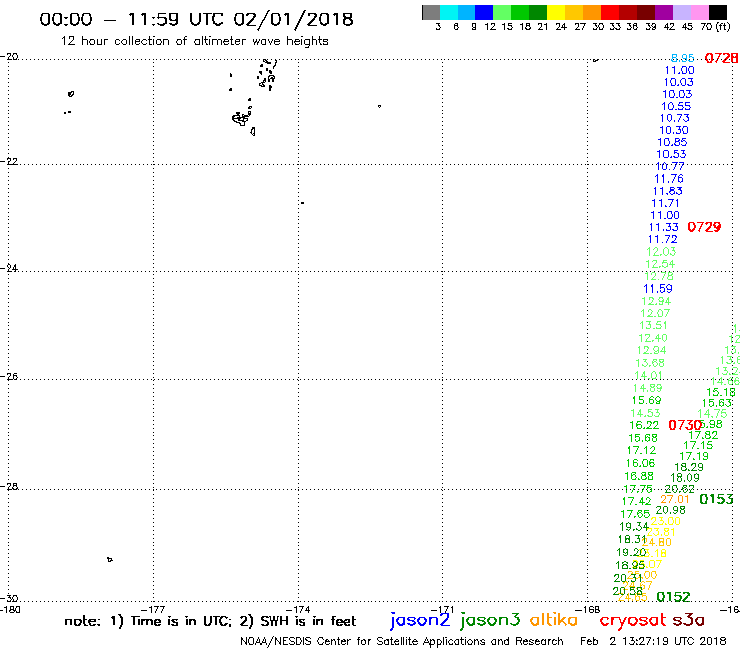The width and height of the screenshot is (740, 650).
Task: Select the purple swatch in the color scale
Action: point(664,12)
